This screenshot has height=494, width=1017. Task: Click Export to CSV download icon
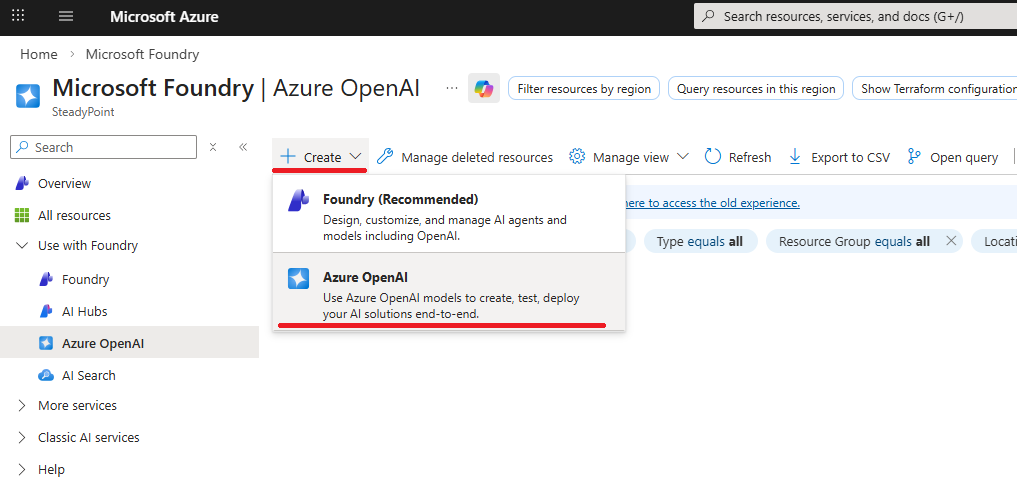(795, 157)
